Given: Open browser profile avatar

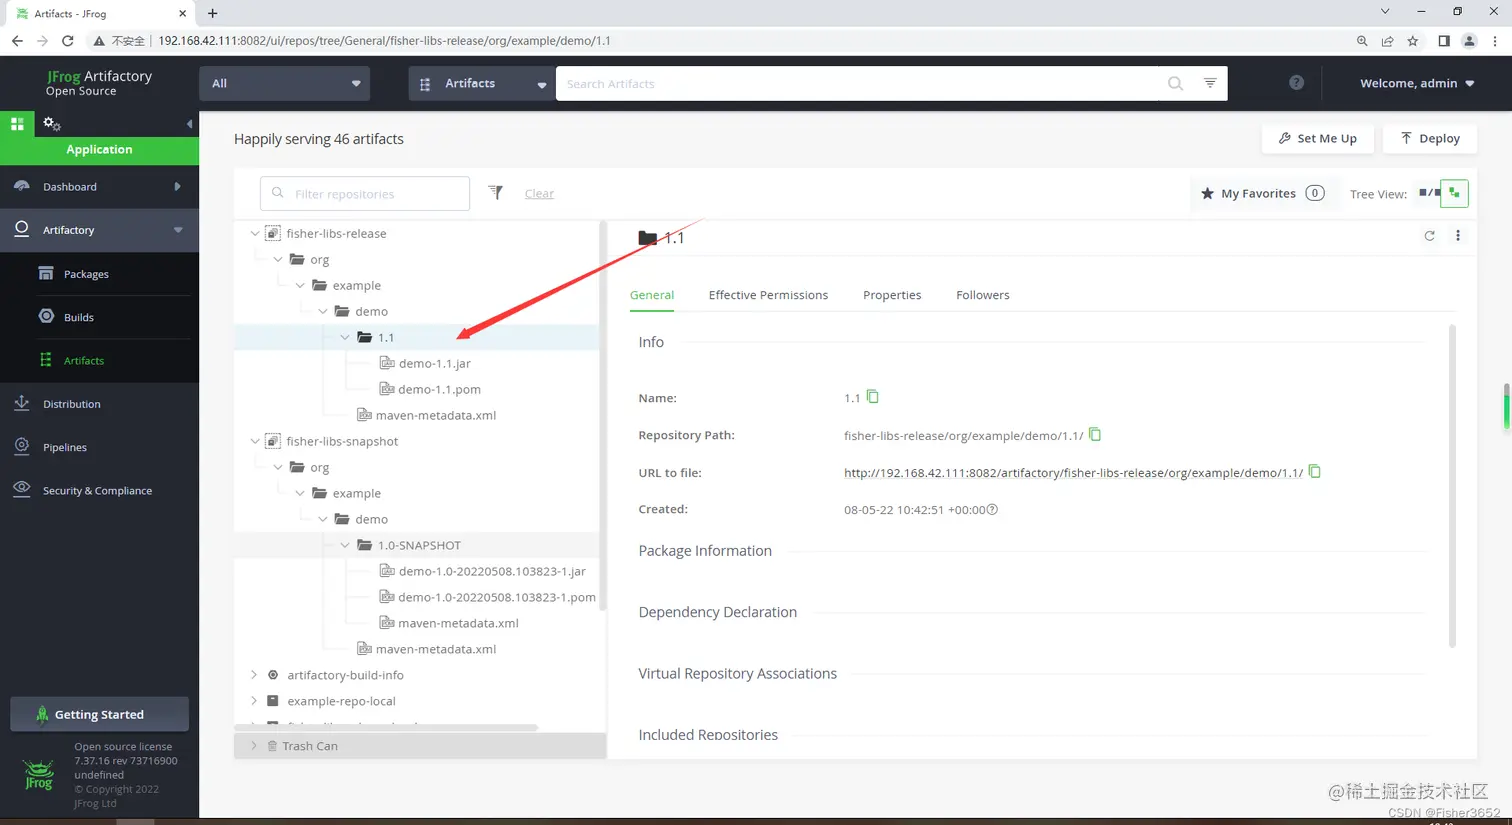Looking at the screenshot, I should coord(1469,41).
